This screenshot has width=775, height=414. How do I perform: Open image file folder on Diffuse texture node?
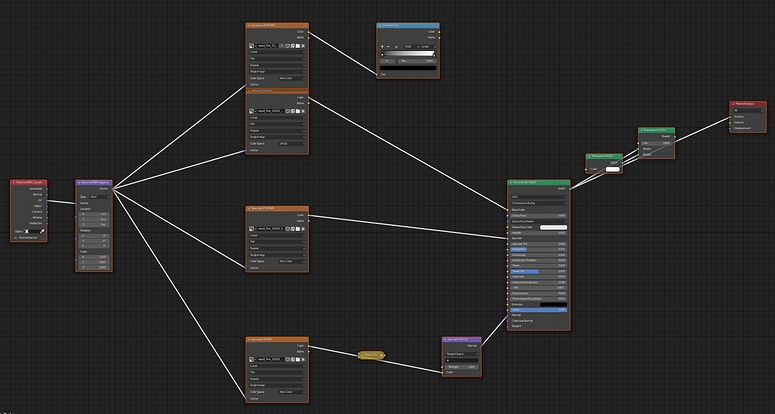click(298, 111)
